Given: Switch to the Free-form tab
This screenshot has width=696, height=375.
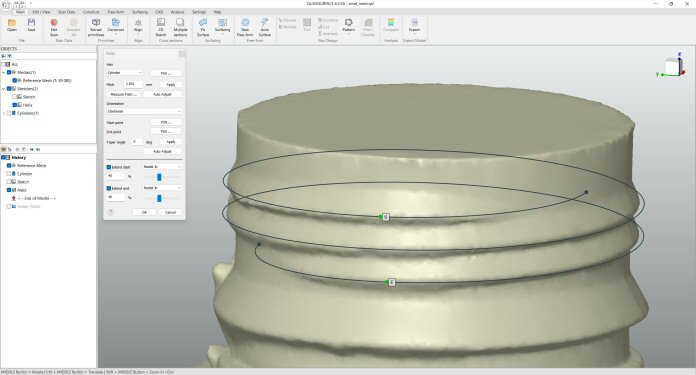Looking at the screenshot, I should (116, 12).
